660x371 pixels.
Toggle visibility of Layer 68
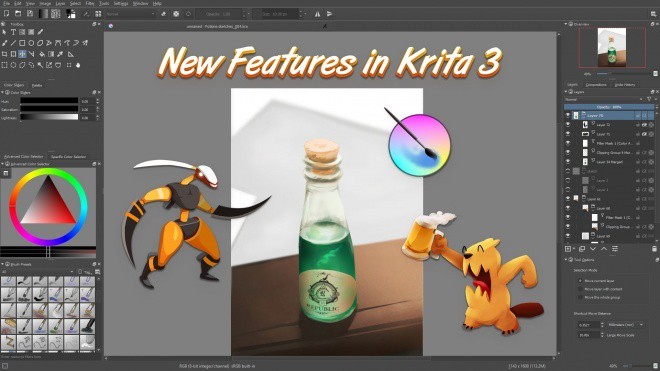[568, 208]
